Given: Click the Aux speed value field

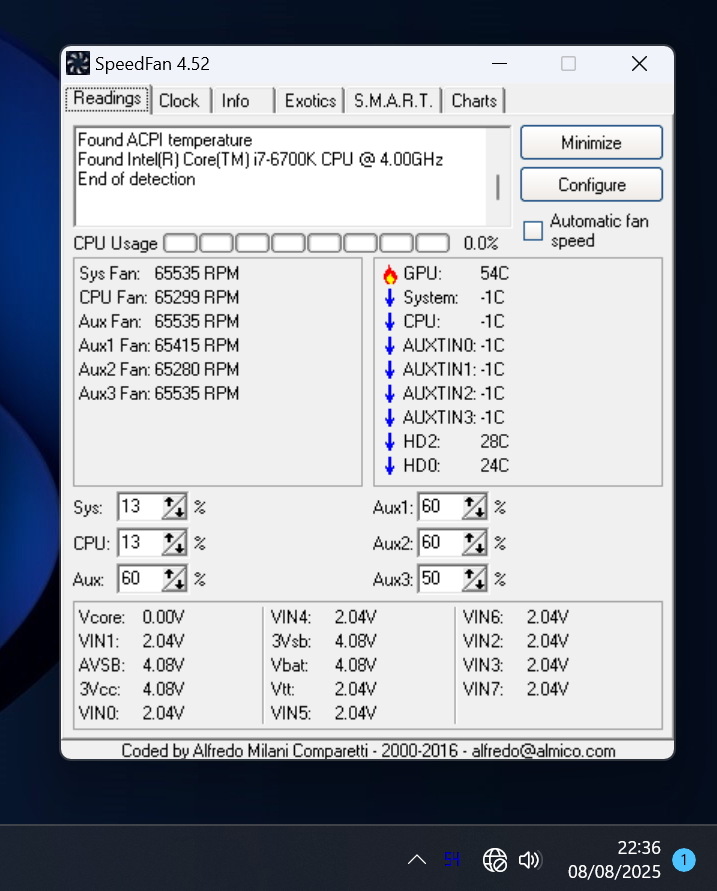Looking at the screenshot, I should (x=140, y=579).
